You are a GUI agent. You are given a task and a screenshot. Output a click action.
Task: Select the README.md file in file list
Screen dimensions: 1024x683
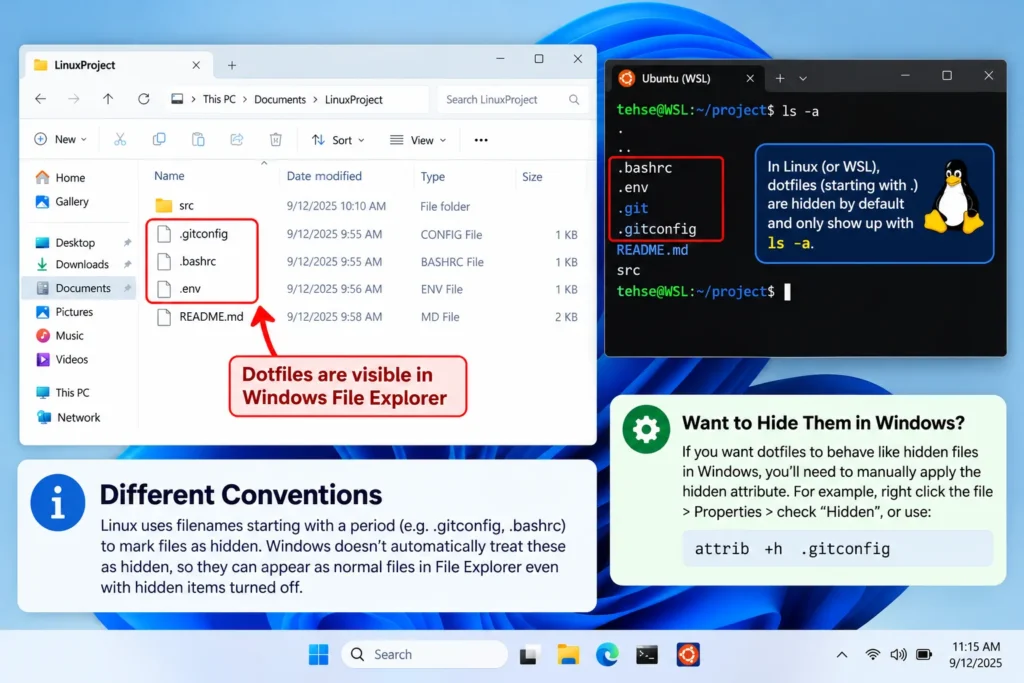coord(368,317)
